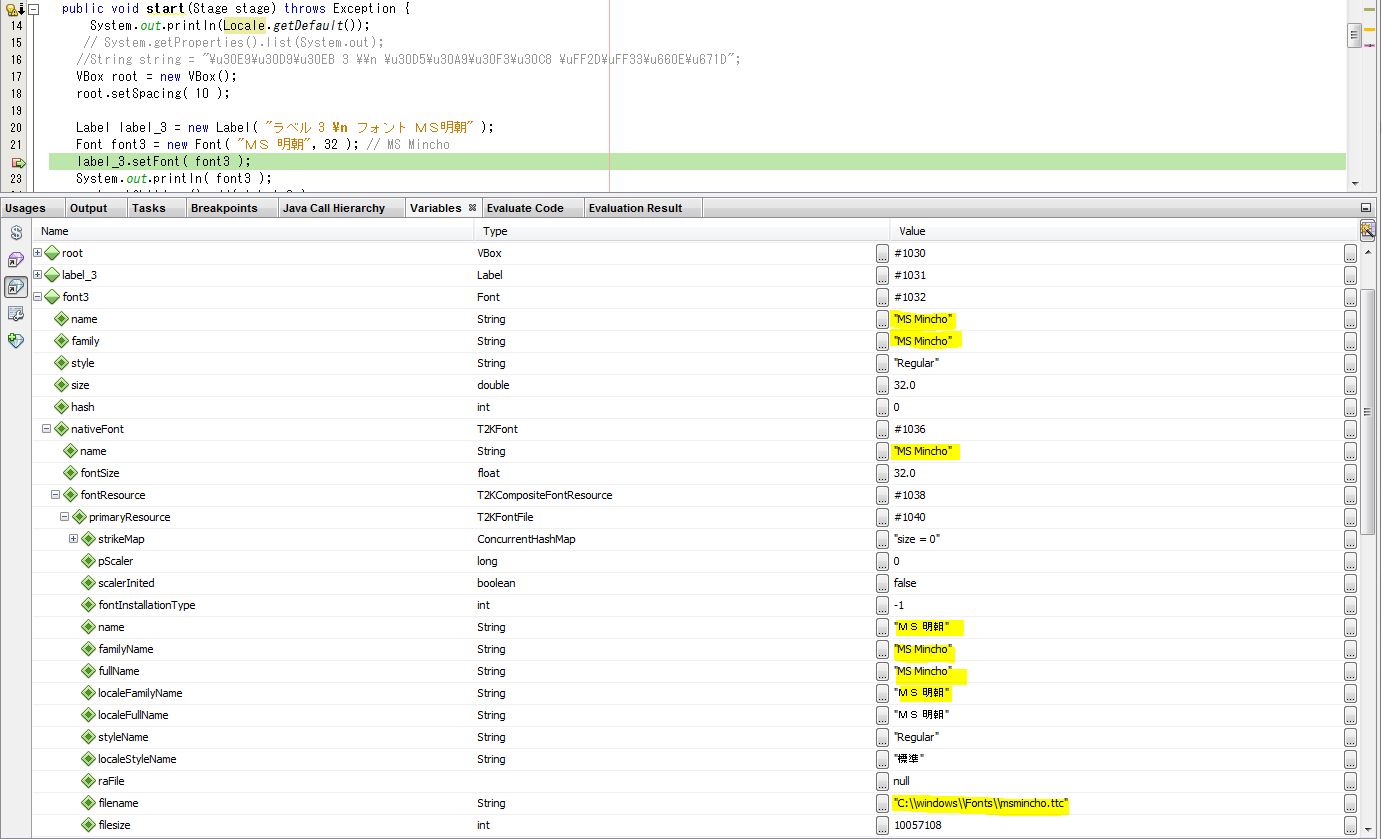Click the wrench formatters icon in sidebar
Image resolution: width=1382 pixels, height=839 pixels.
click(x=16, y=314)
